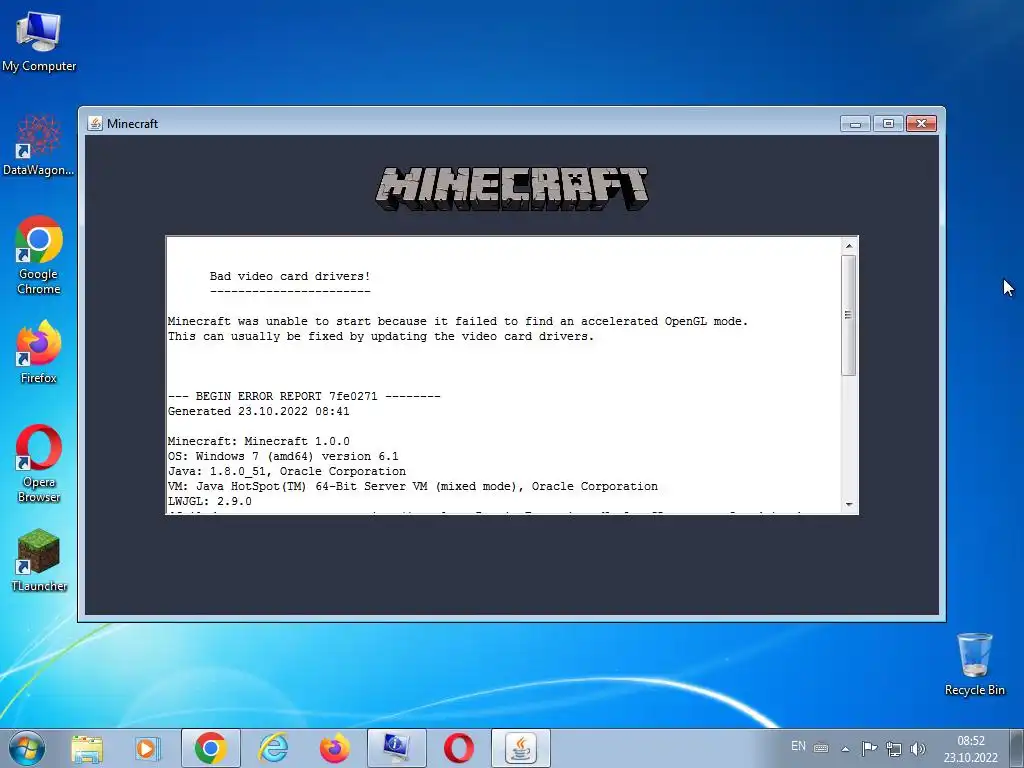Open the Recycle Bin
1024x768 pixels.
(974, 664)
